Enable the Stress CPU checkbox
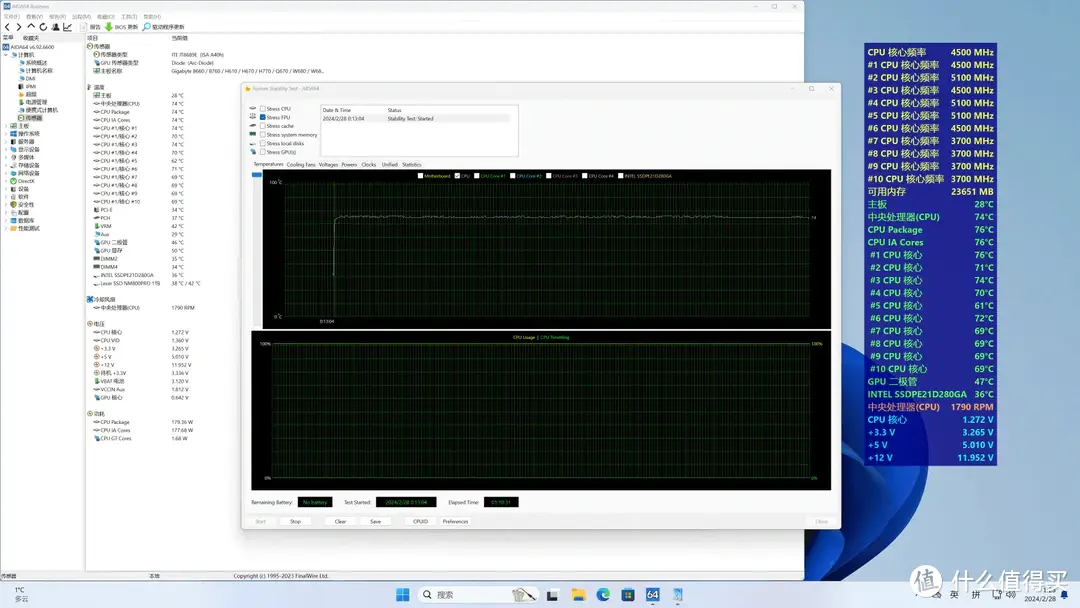The height and width of the screenshot is (608, 1080). click(x=262, y=109)
